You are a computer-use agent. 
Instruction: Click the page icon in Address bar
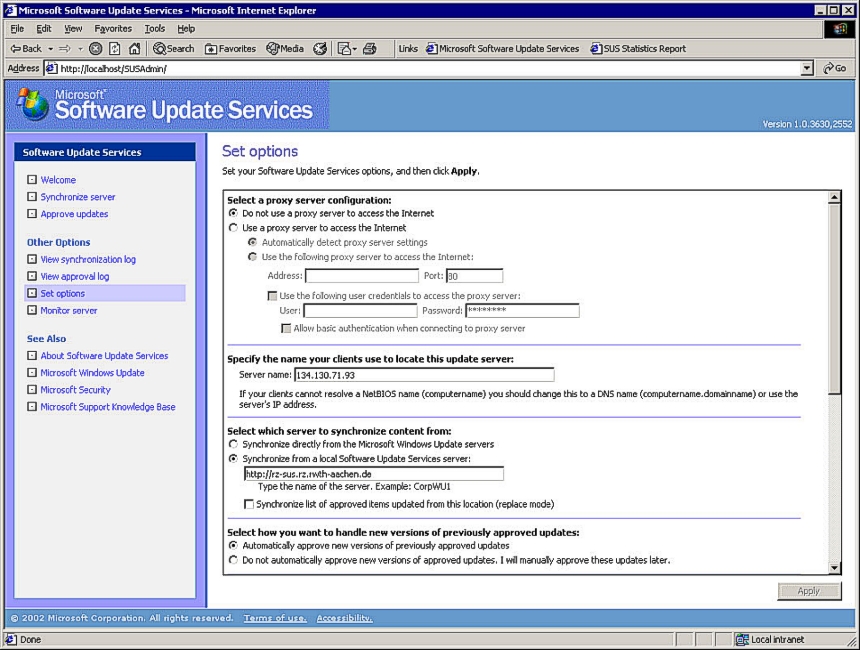point(52,69)
